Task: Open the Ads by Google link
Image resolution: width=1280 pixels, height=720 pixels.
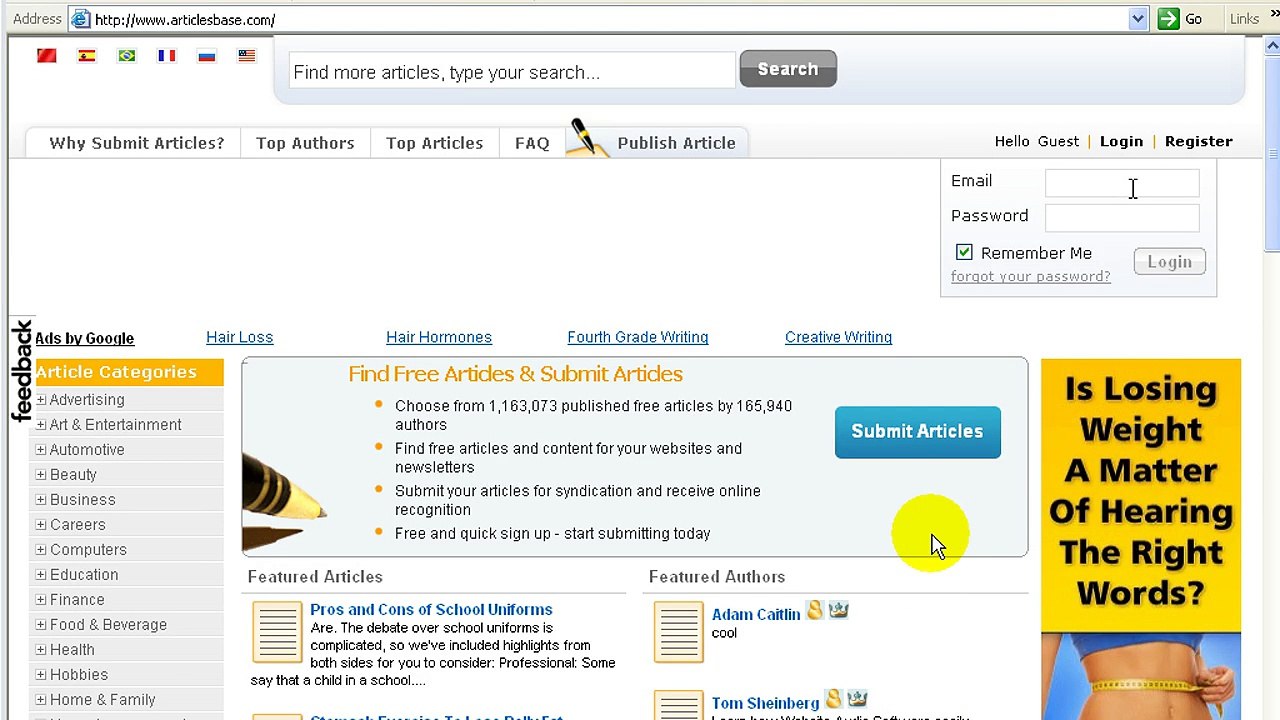Action: (x=84, y=338)
